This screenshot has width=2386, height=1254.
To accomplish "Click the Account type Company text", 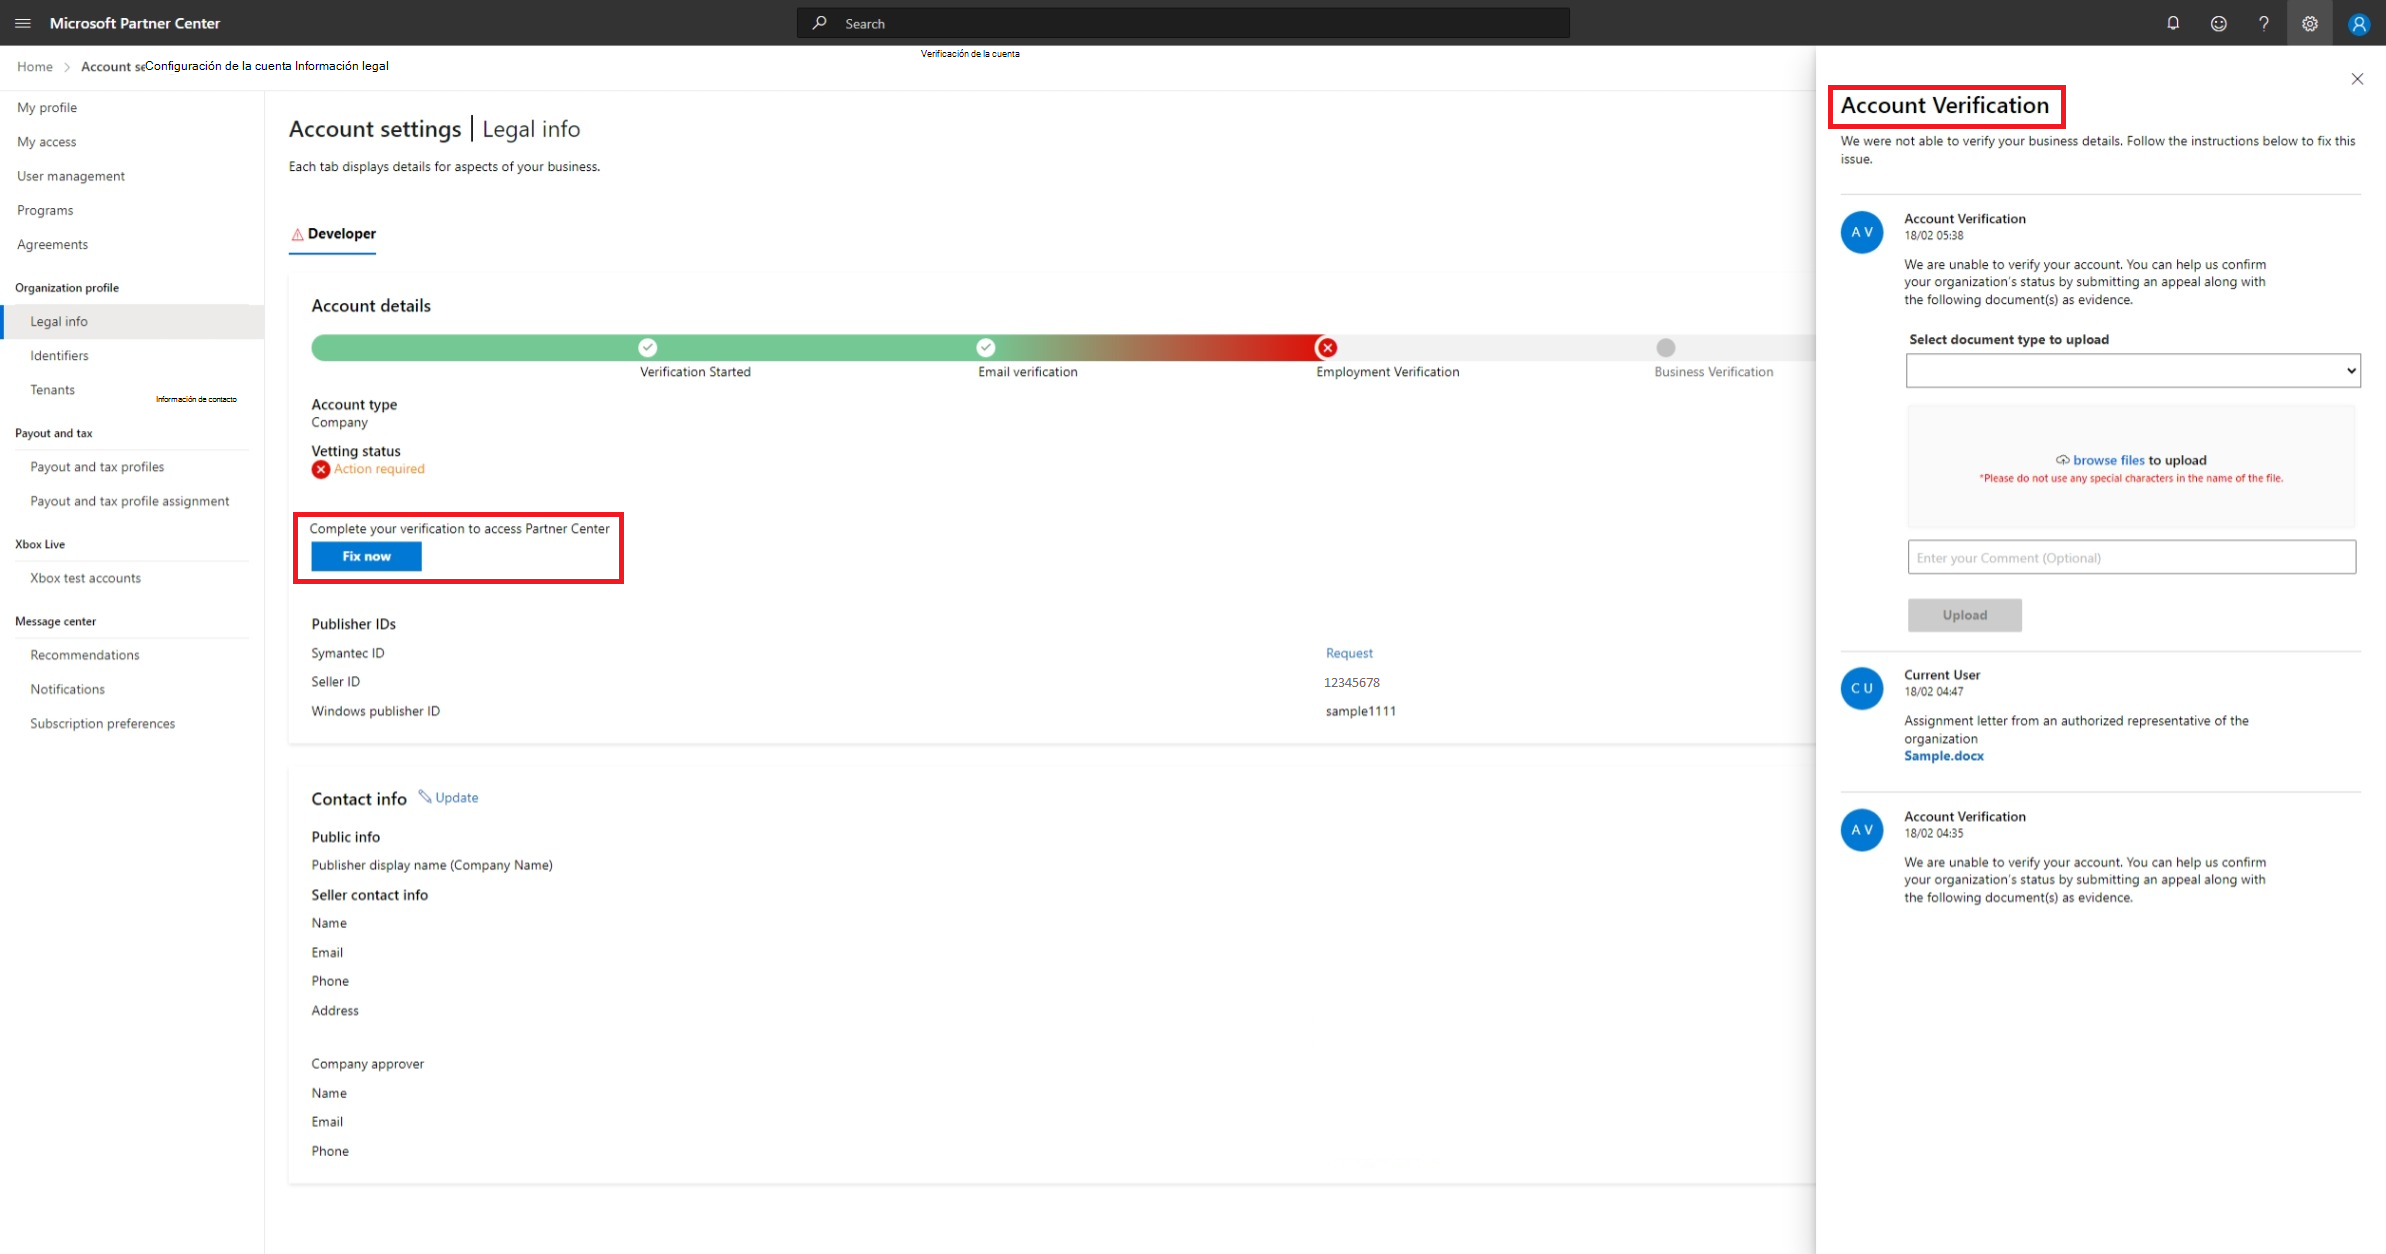I will coord(339,422).
